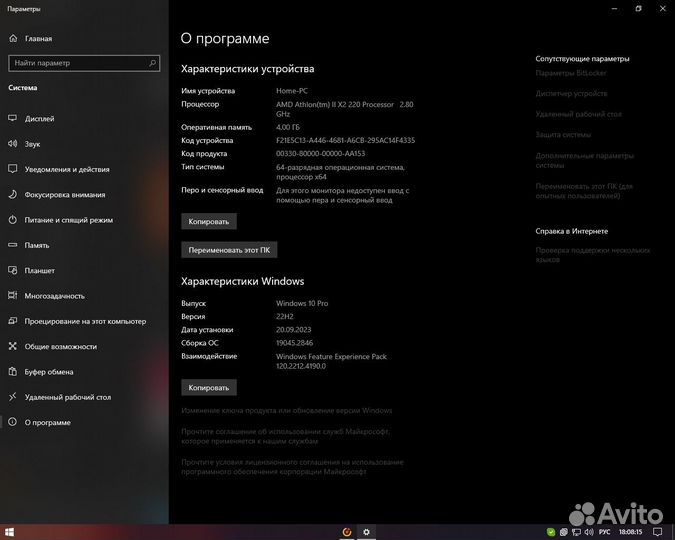Open Параметры BitLocker link
The width and height of the screenshot is (675, 540).
point(571,73)
